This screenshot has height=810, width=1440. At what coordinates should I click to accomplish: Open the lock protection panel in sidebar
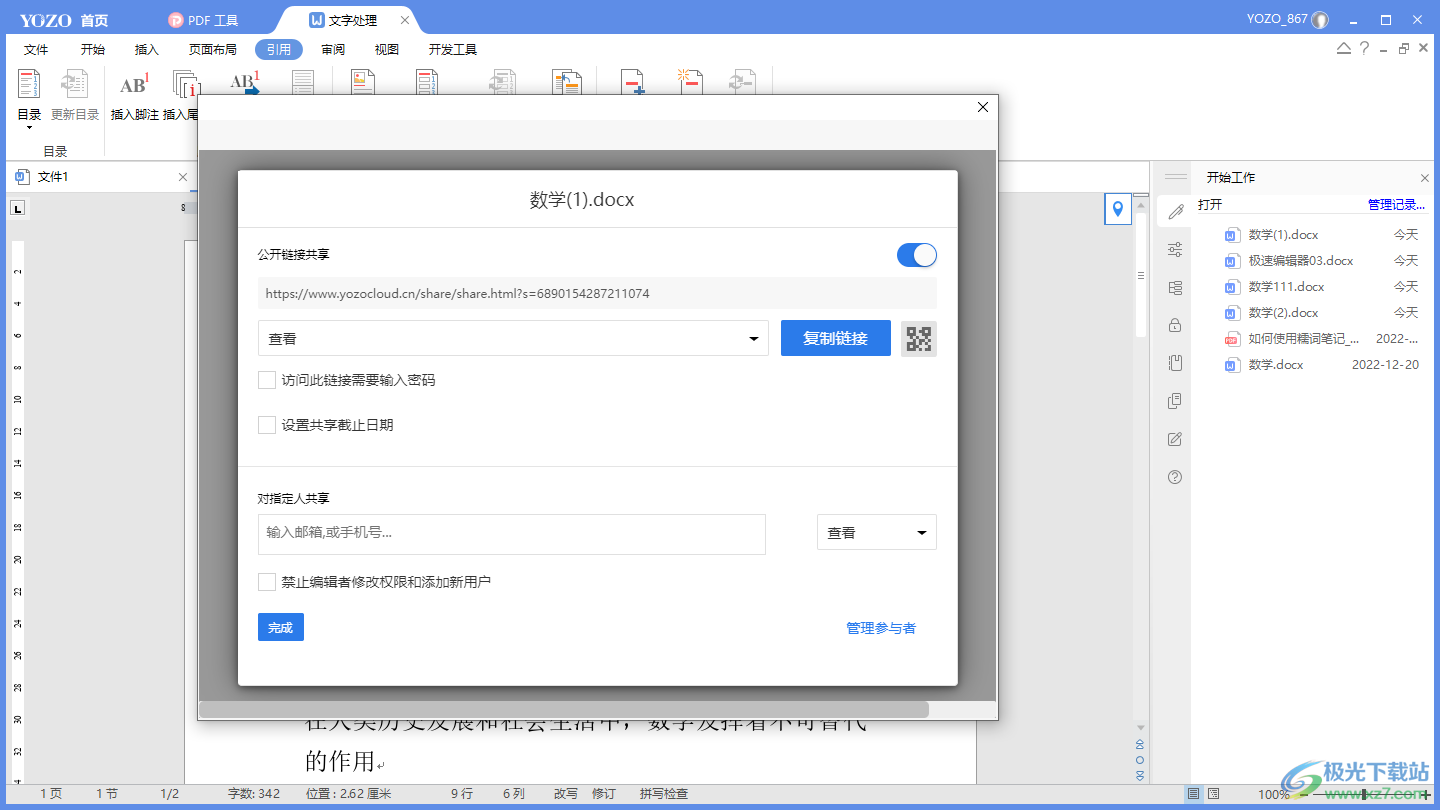tap(1175, 325)
